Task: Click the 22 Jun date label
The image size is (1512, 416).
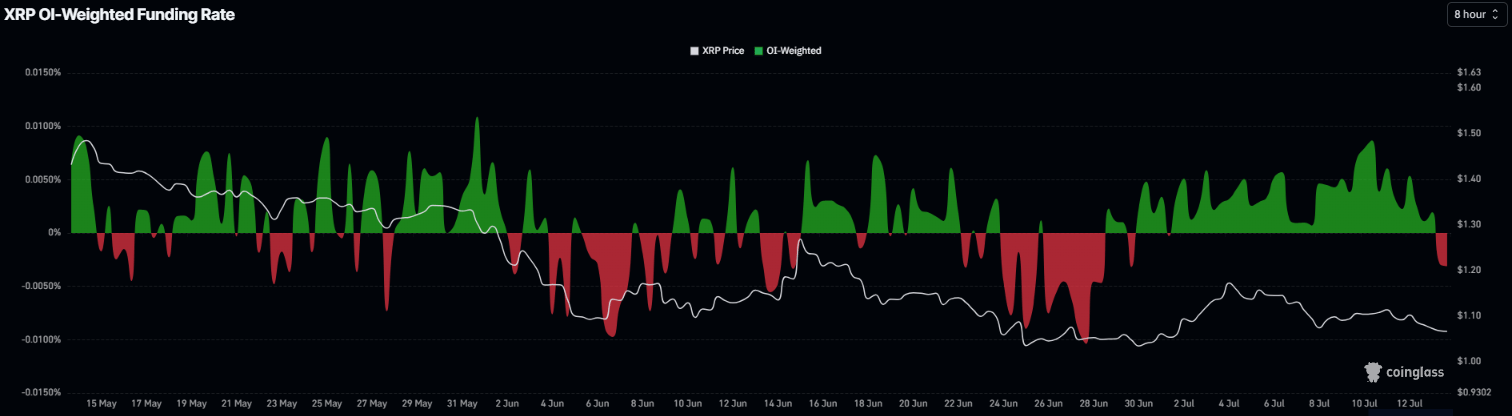Action: [956, 404]
